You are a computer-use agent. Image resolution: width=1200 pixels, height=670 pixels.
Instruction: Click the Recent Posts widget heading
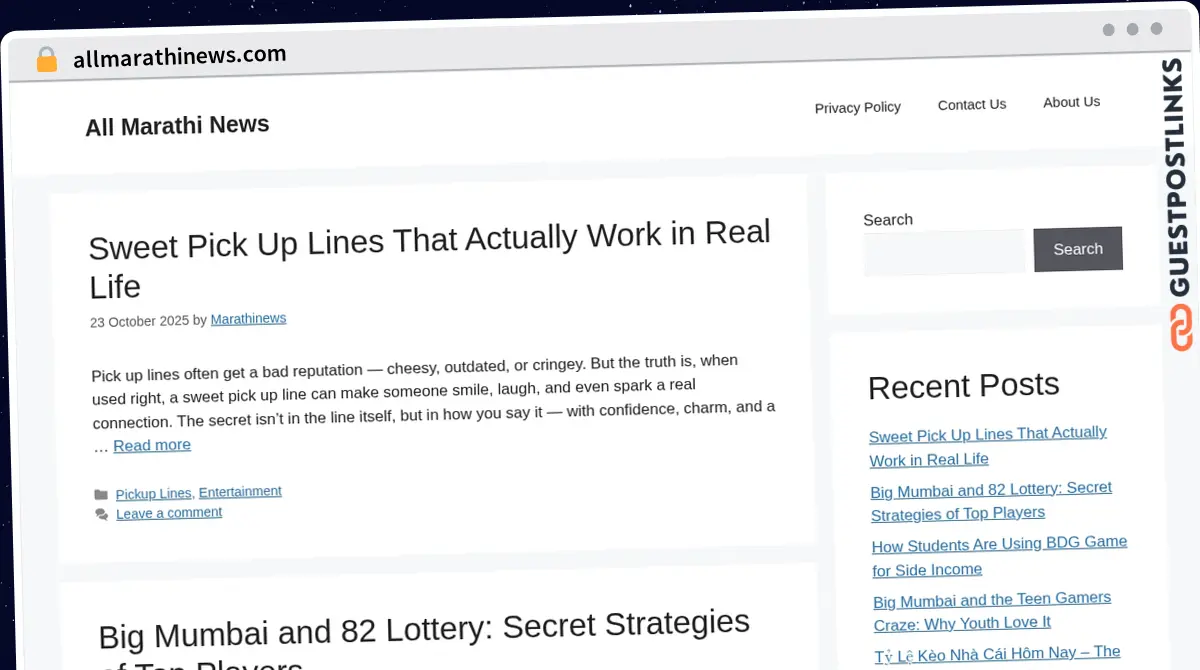pyautogui.click(x=963, y=385)
